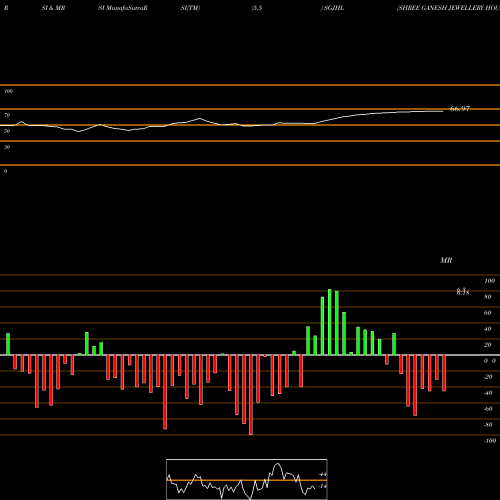Click the SI & MR header text
The image size is (500, 500).
(x=53, y=8)
